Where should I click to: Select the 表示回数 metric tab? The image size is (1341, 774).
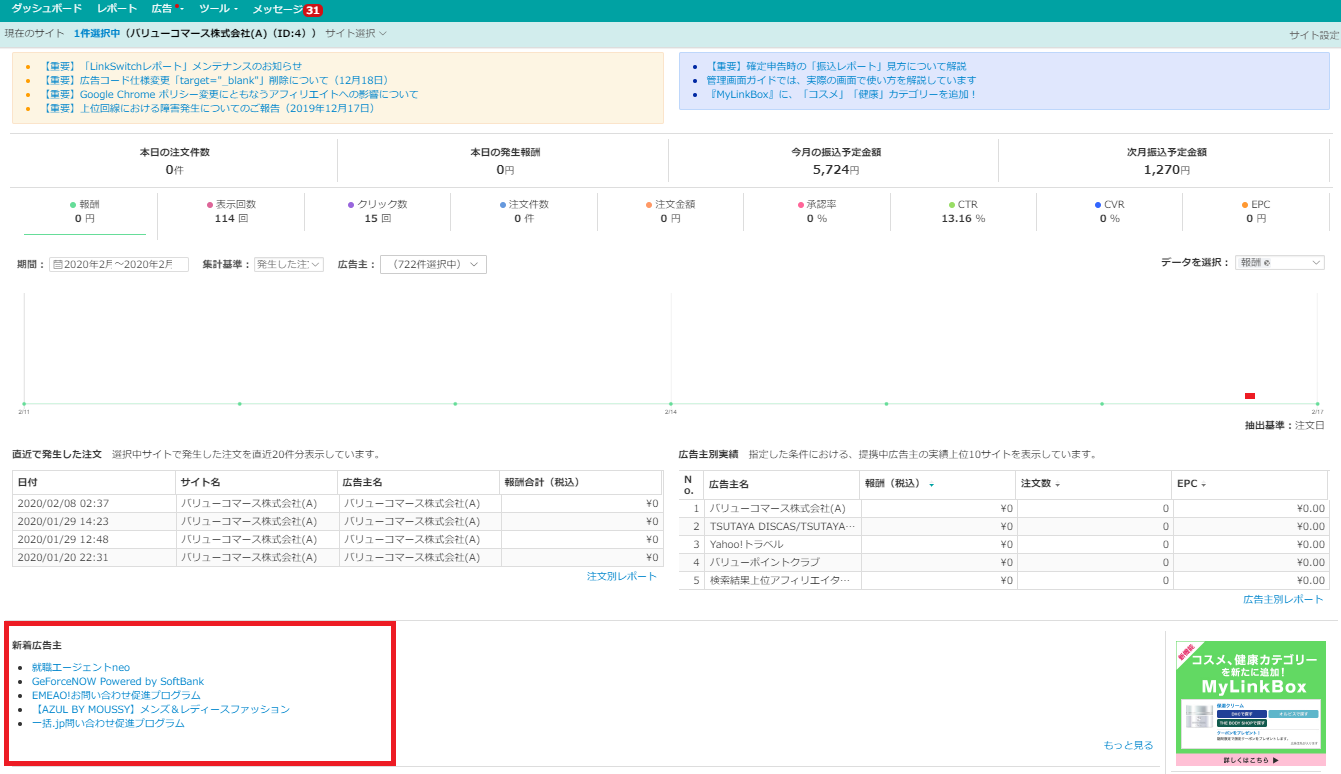(231, 211)
